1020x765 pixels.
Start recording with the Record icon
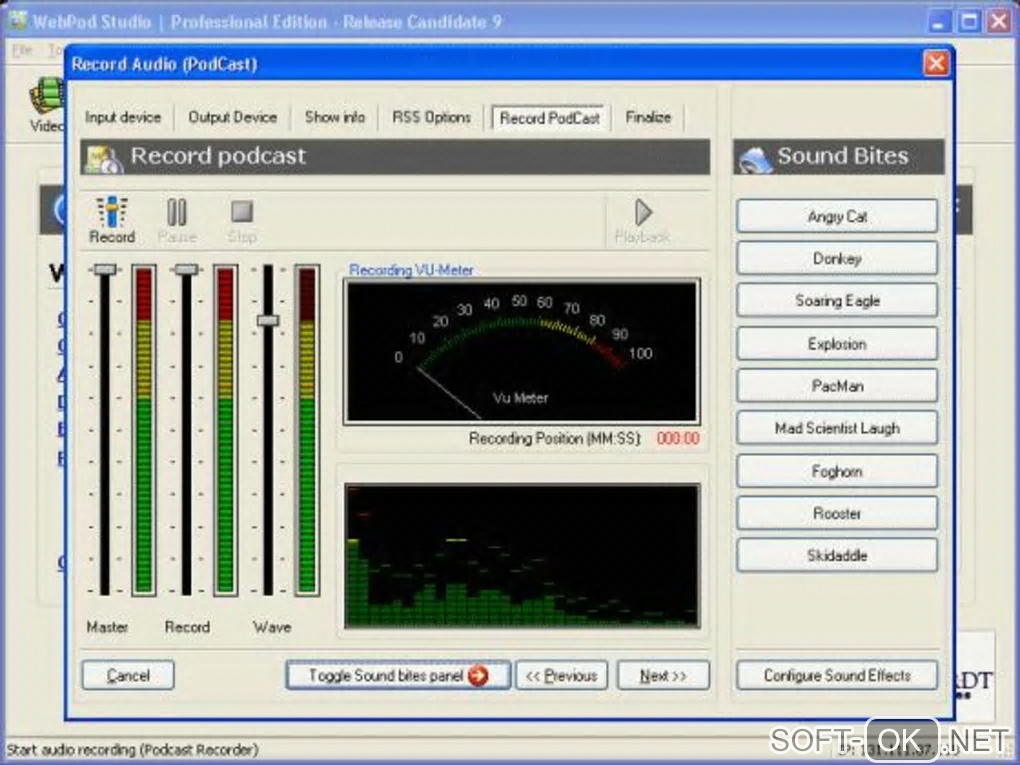click(x=112, y=213)
